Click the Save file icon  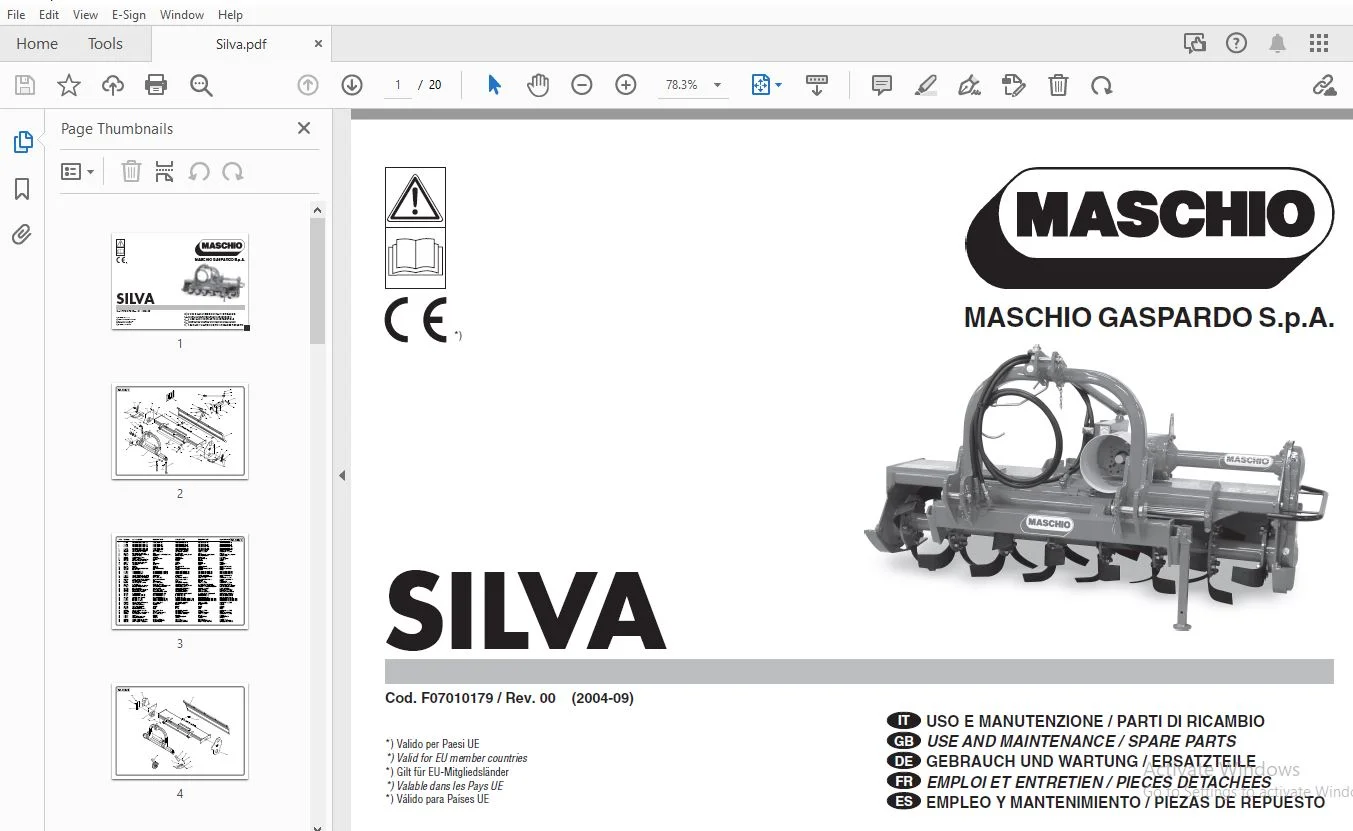pos(24,85)
